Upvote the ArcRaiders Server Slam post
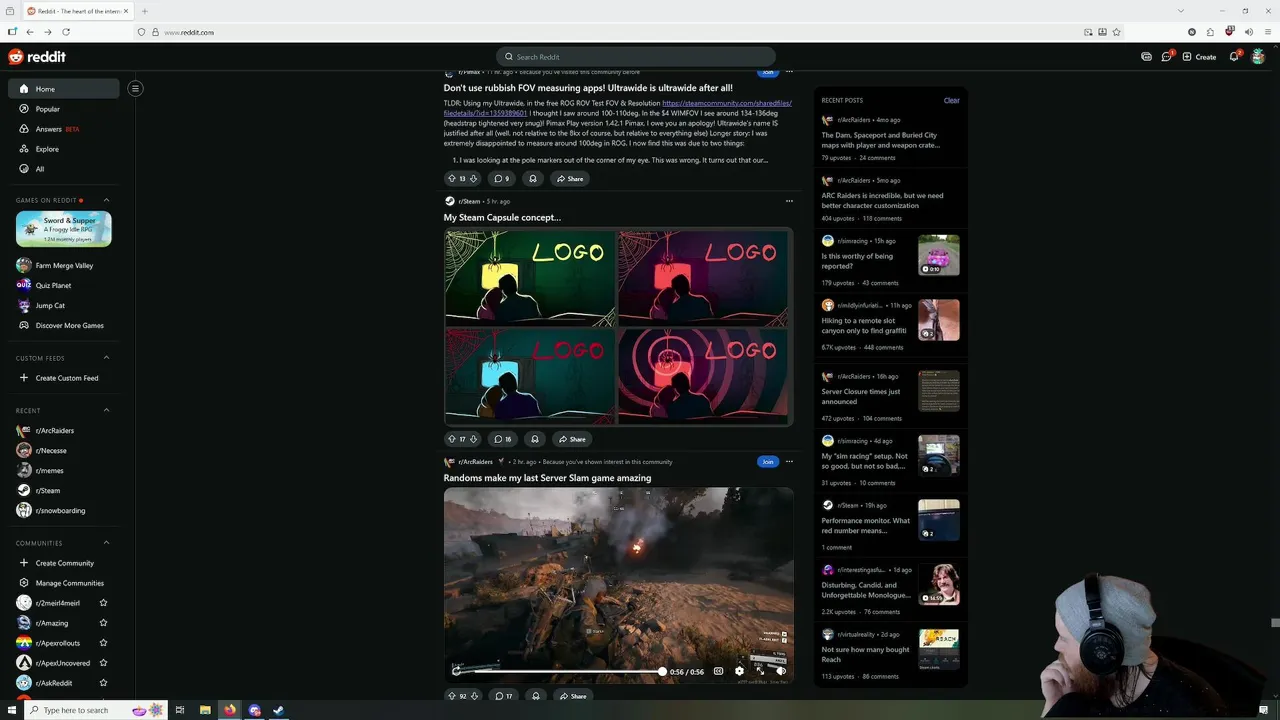 click(x=451, y=696)
